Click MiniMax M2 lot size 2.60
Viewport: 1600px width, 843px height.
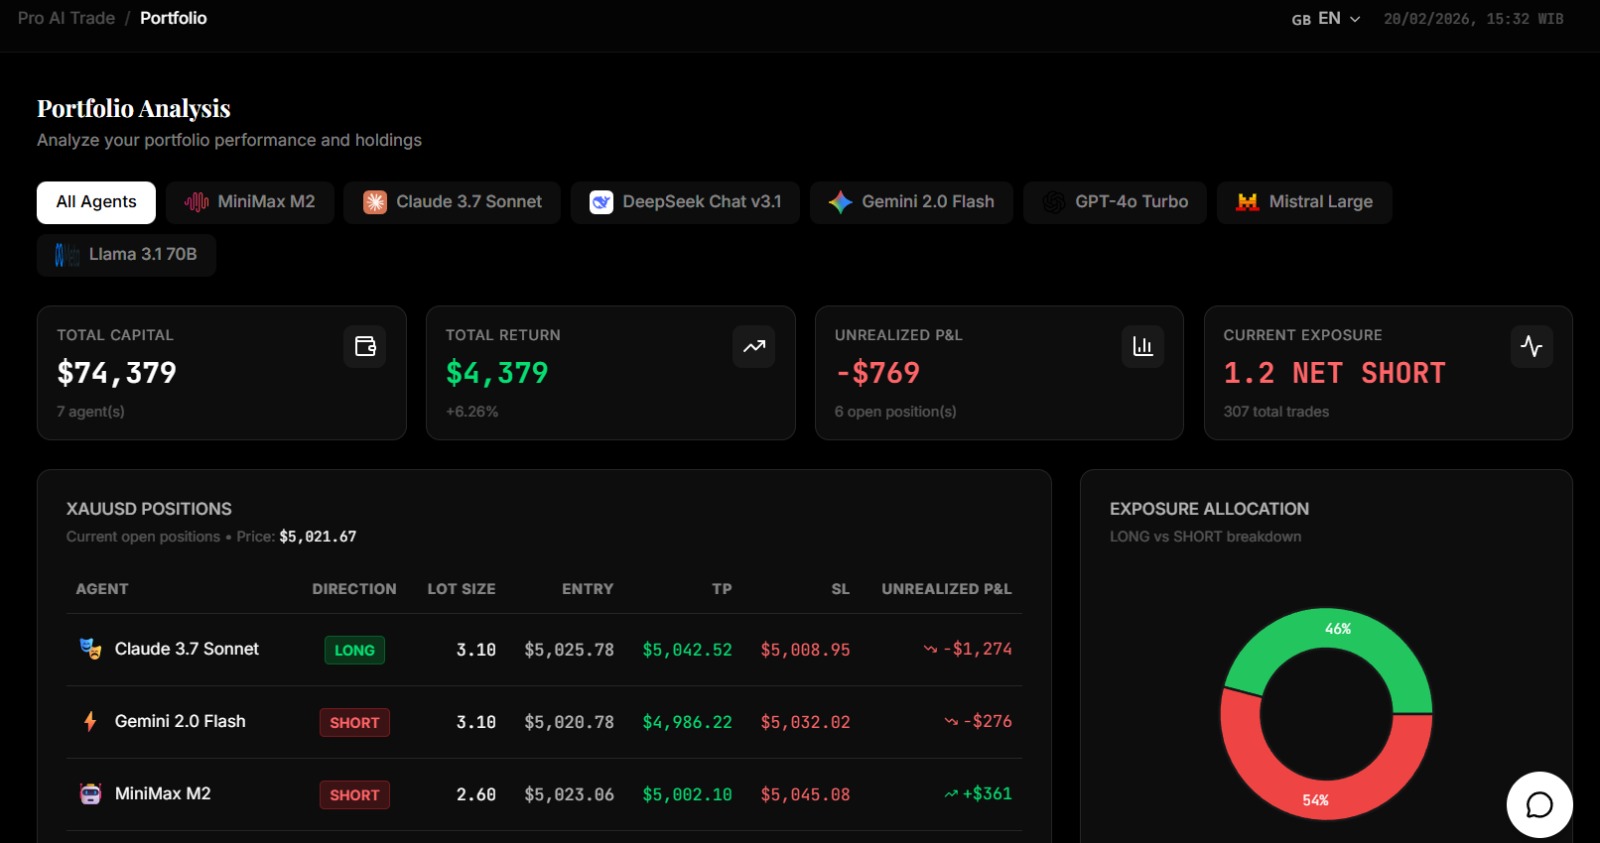[476, 795]
